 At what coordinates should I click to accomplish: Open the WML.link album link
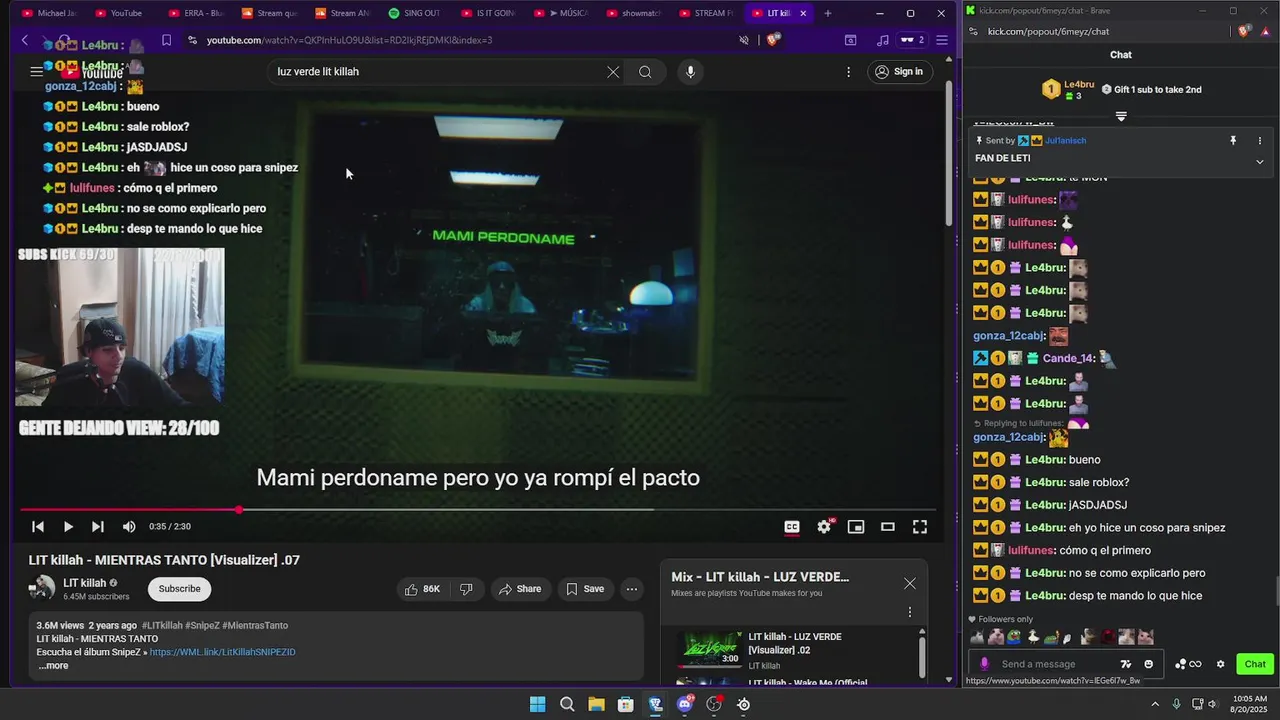tap(222, 652)
